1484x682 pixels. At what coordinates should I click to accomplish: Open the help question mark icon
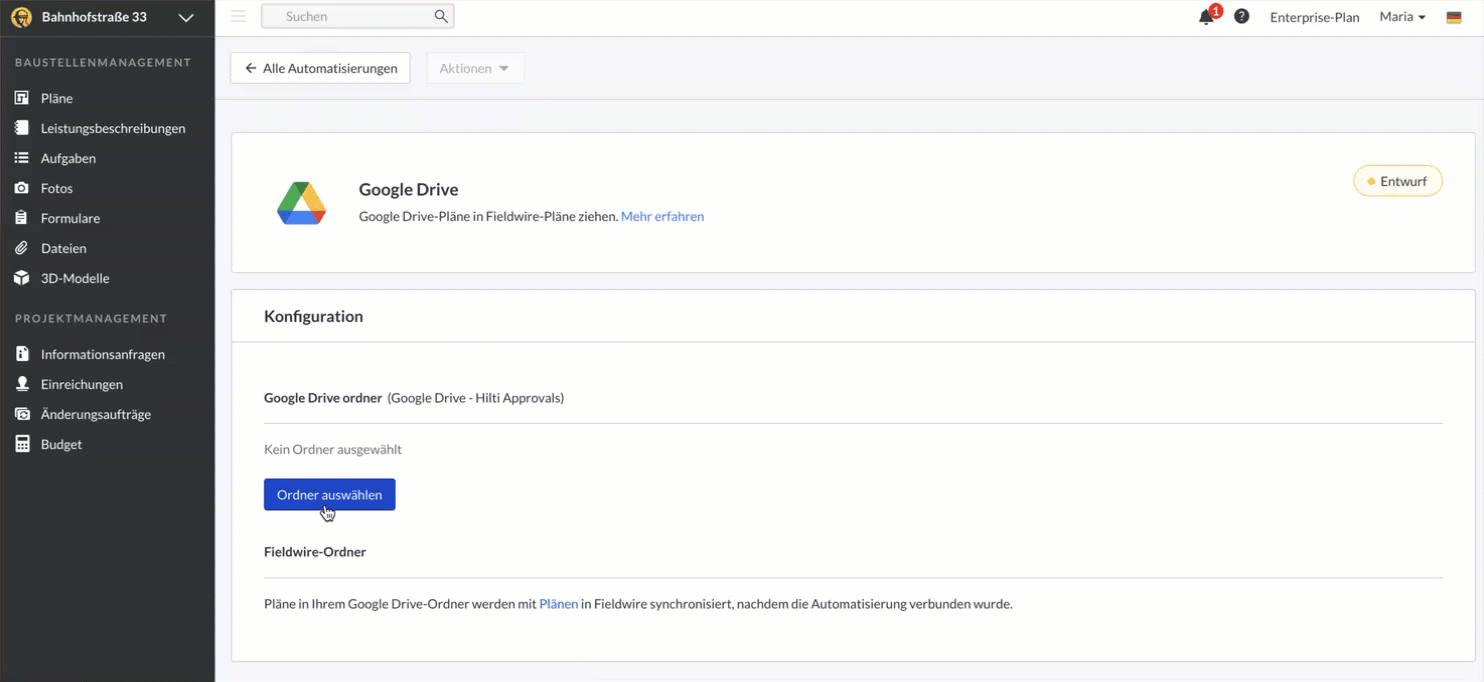pyautogui.click(x=1242, y=16)
